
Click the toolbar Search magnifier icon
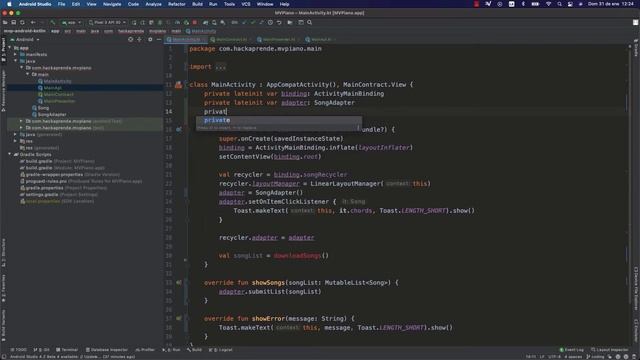click(309, 22)
